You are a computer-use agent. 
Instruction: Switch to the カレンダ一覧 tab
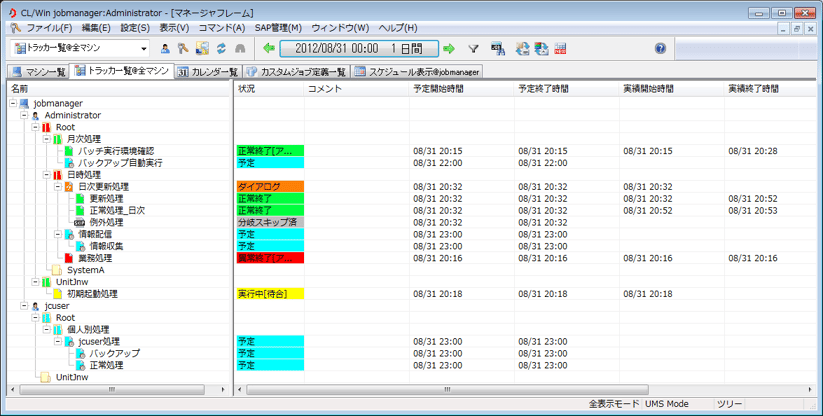[208, 72]
